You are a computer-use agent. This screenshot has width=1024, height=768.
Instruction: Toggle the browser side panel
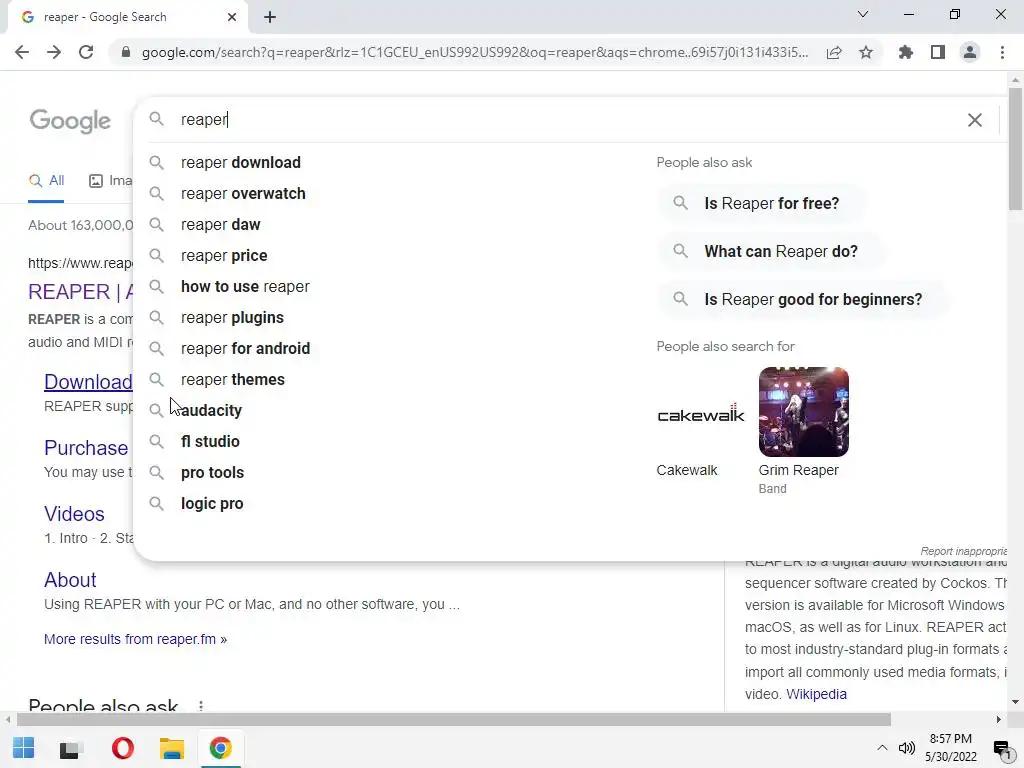(x=938, y=52)
